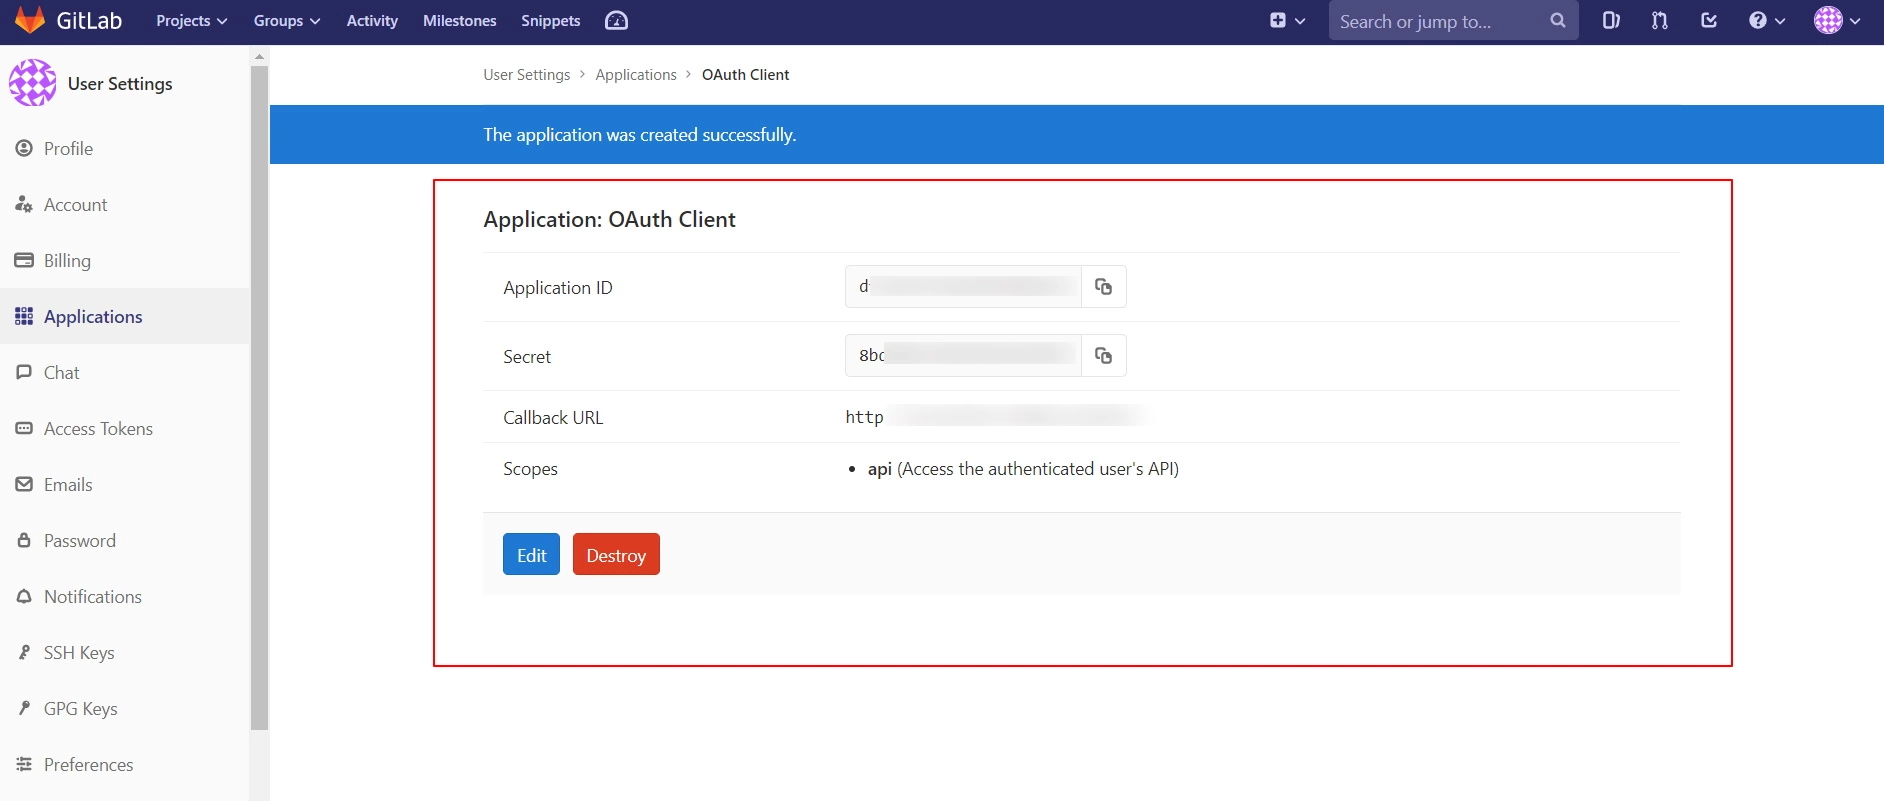Open Milestones in top navigation
The image size is (1884, 801).
click(460, 21)
